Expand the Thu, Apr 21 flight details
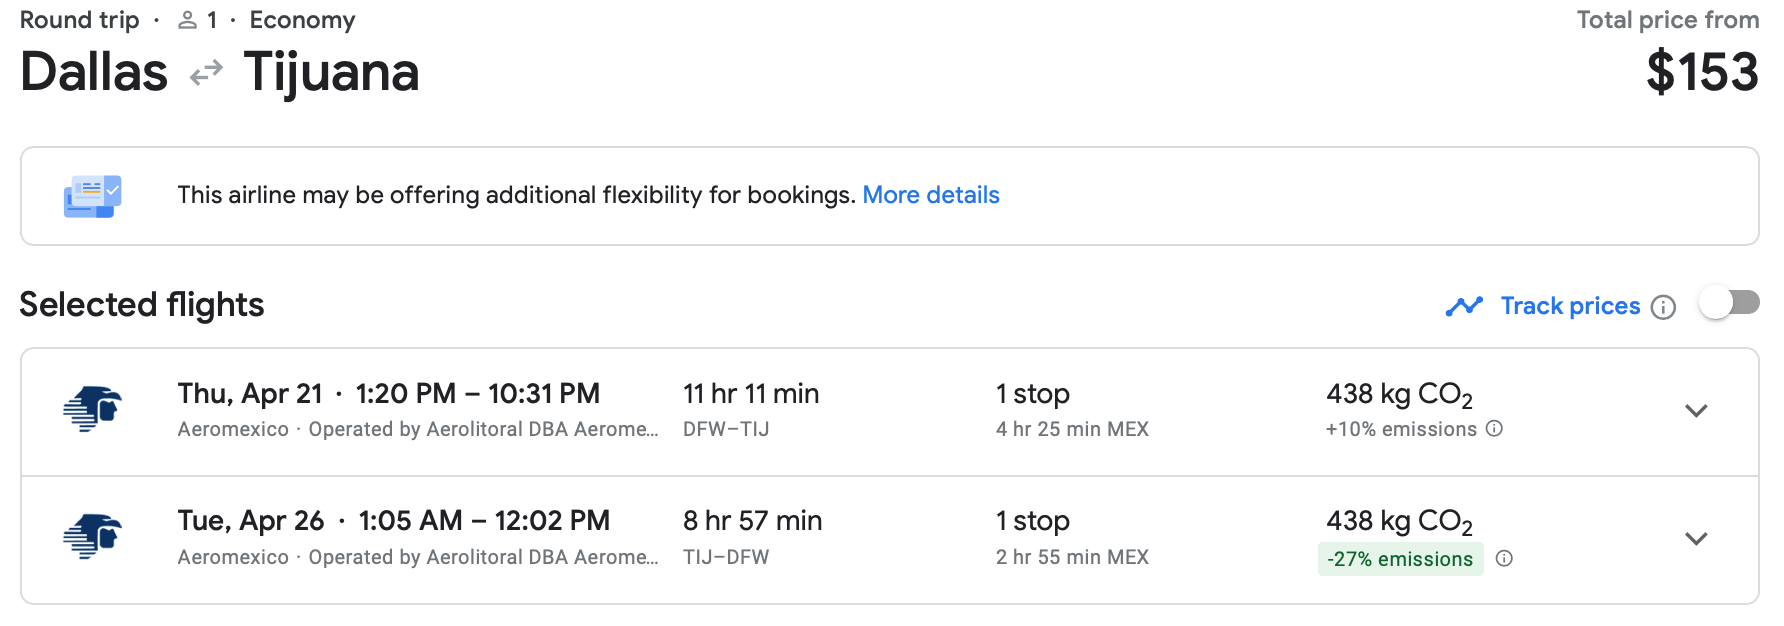 click(x=1696, y=411)
